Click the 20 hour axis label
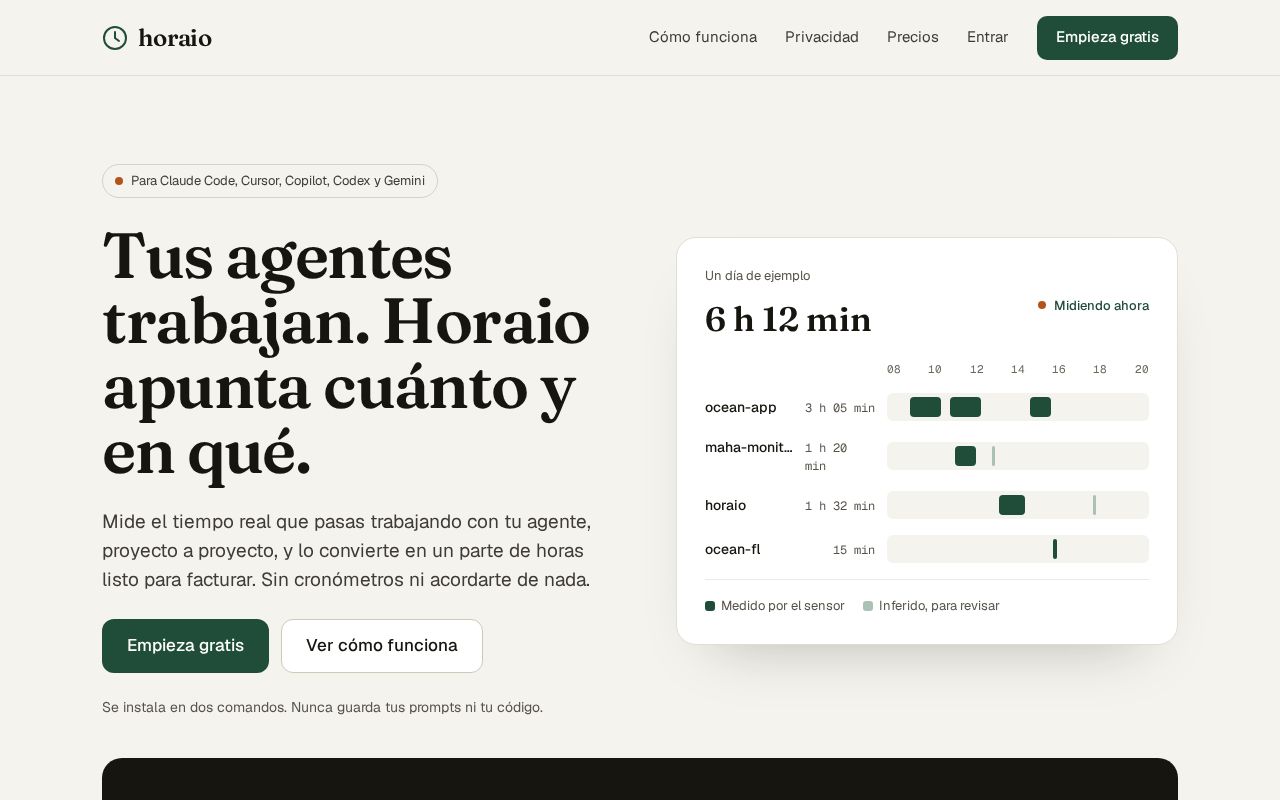 point(1142,370)
